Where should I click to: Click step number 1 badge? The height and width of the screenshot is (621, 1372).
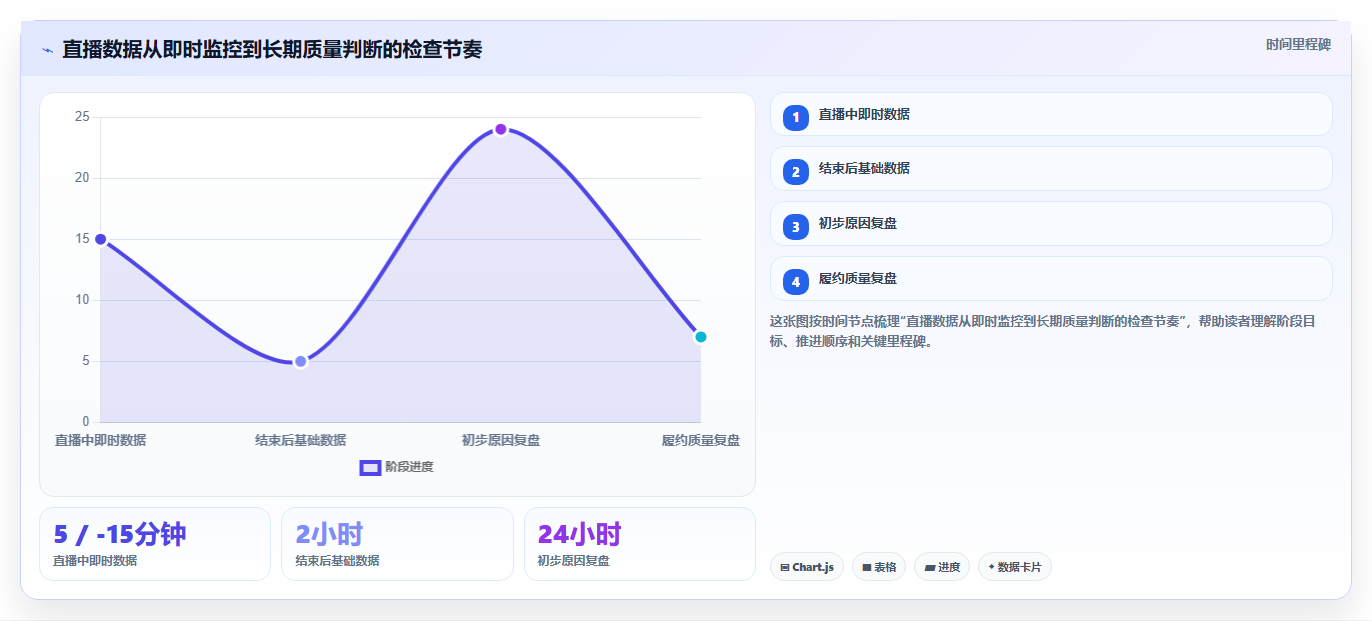(x=796, y=117)
